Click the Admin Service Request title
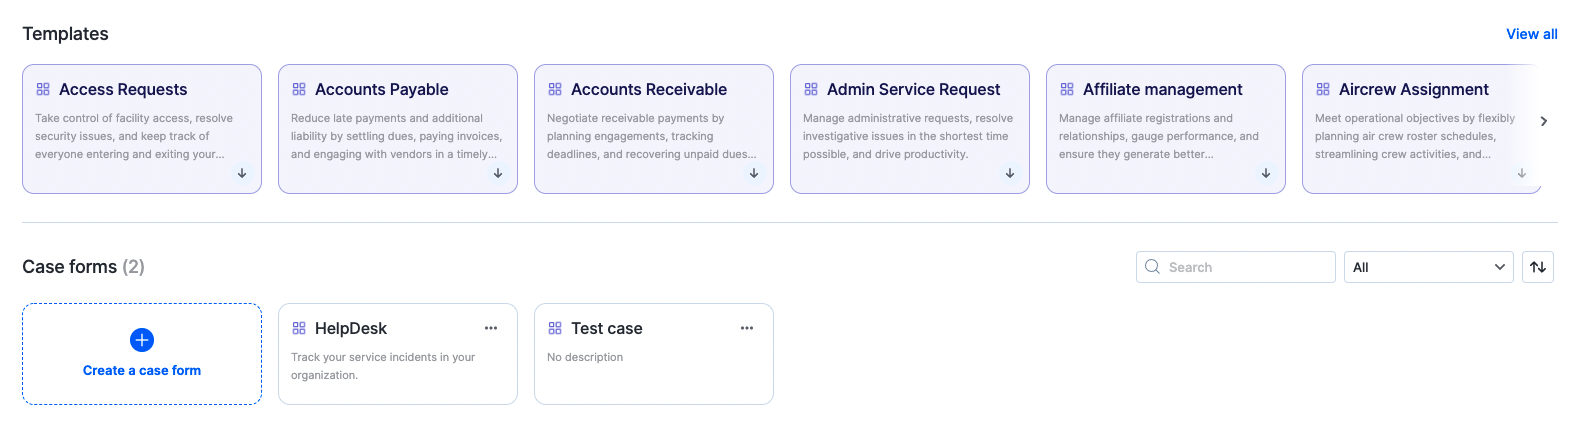Viewport: 1582px width, 422px height. [913, 90]
